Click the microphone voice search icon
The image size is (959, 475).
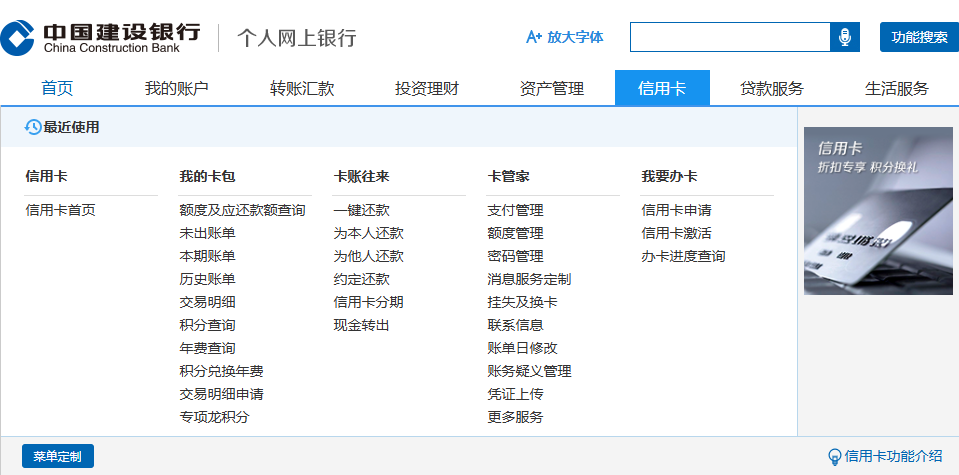point(845,37)
